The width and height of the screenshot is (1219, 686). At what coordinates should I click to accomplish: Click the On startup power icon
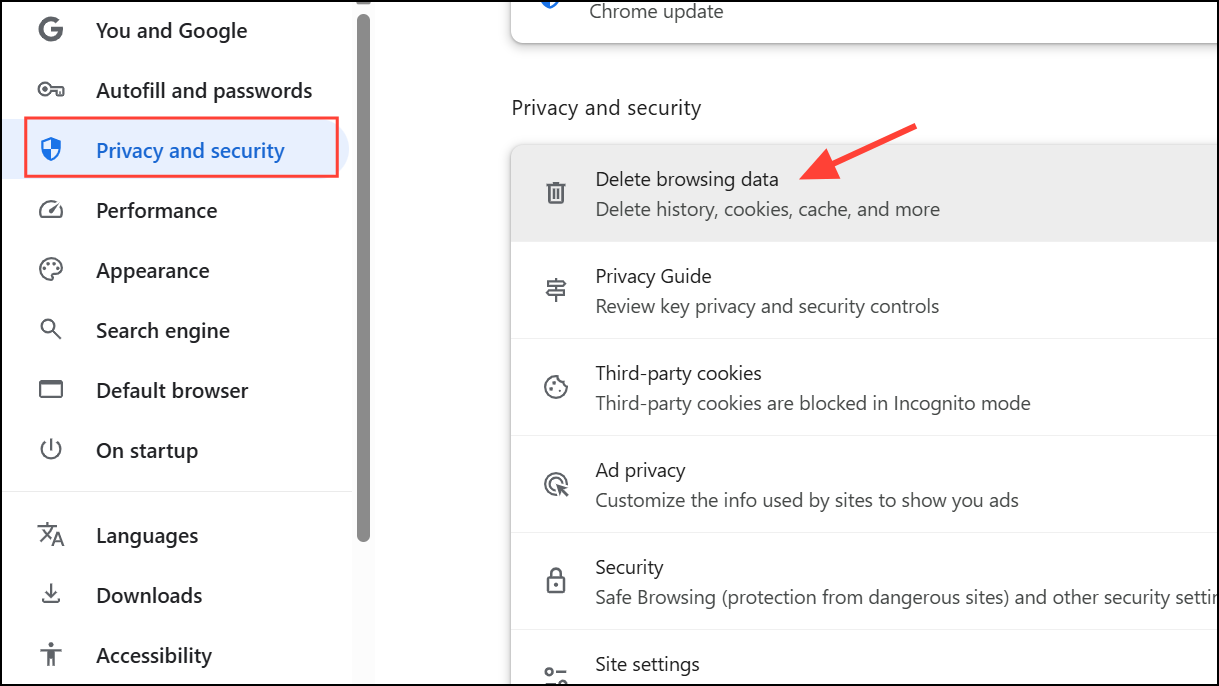[50, 450]
